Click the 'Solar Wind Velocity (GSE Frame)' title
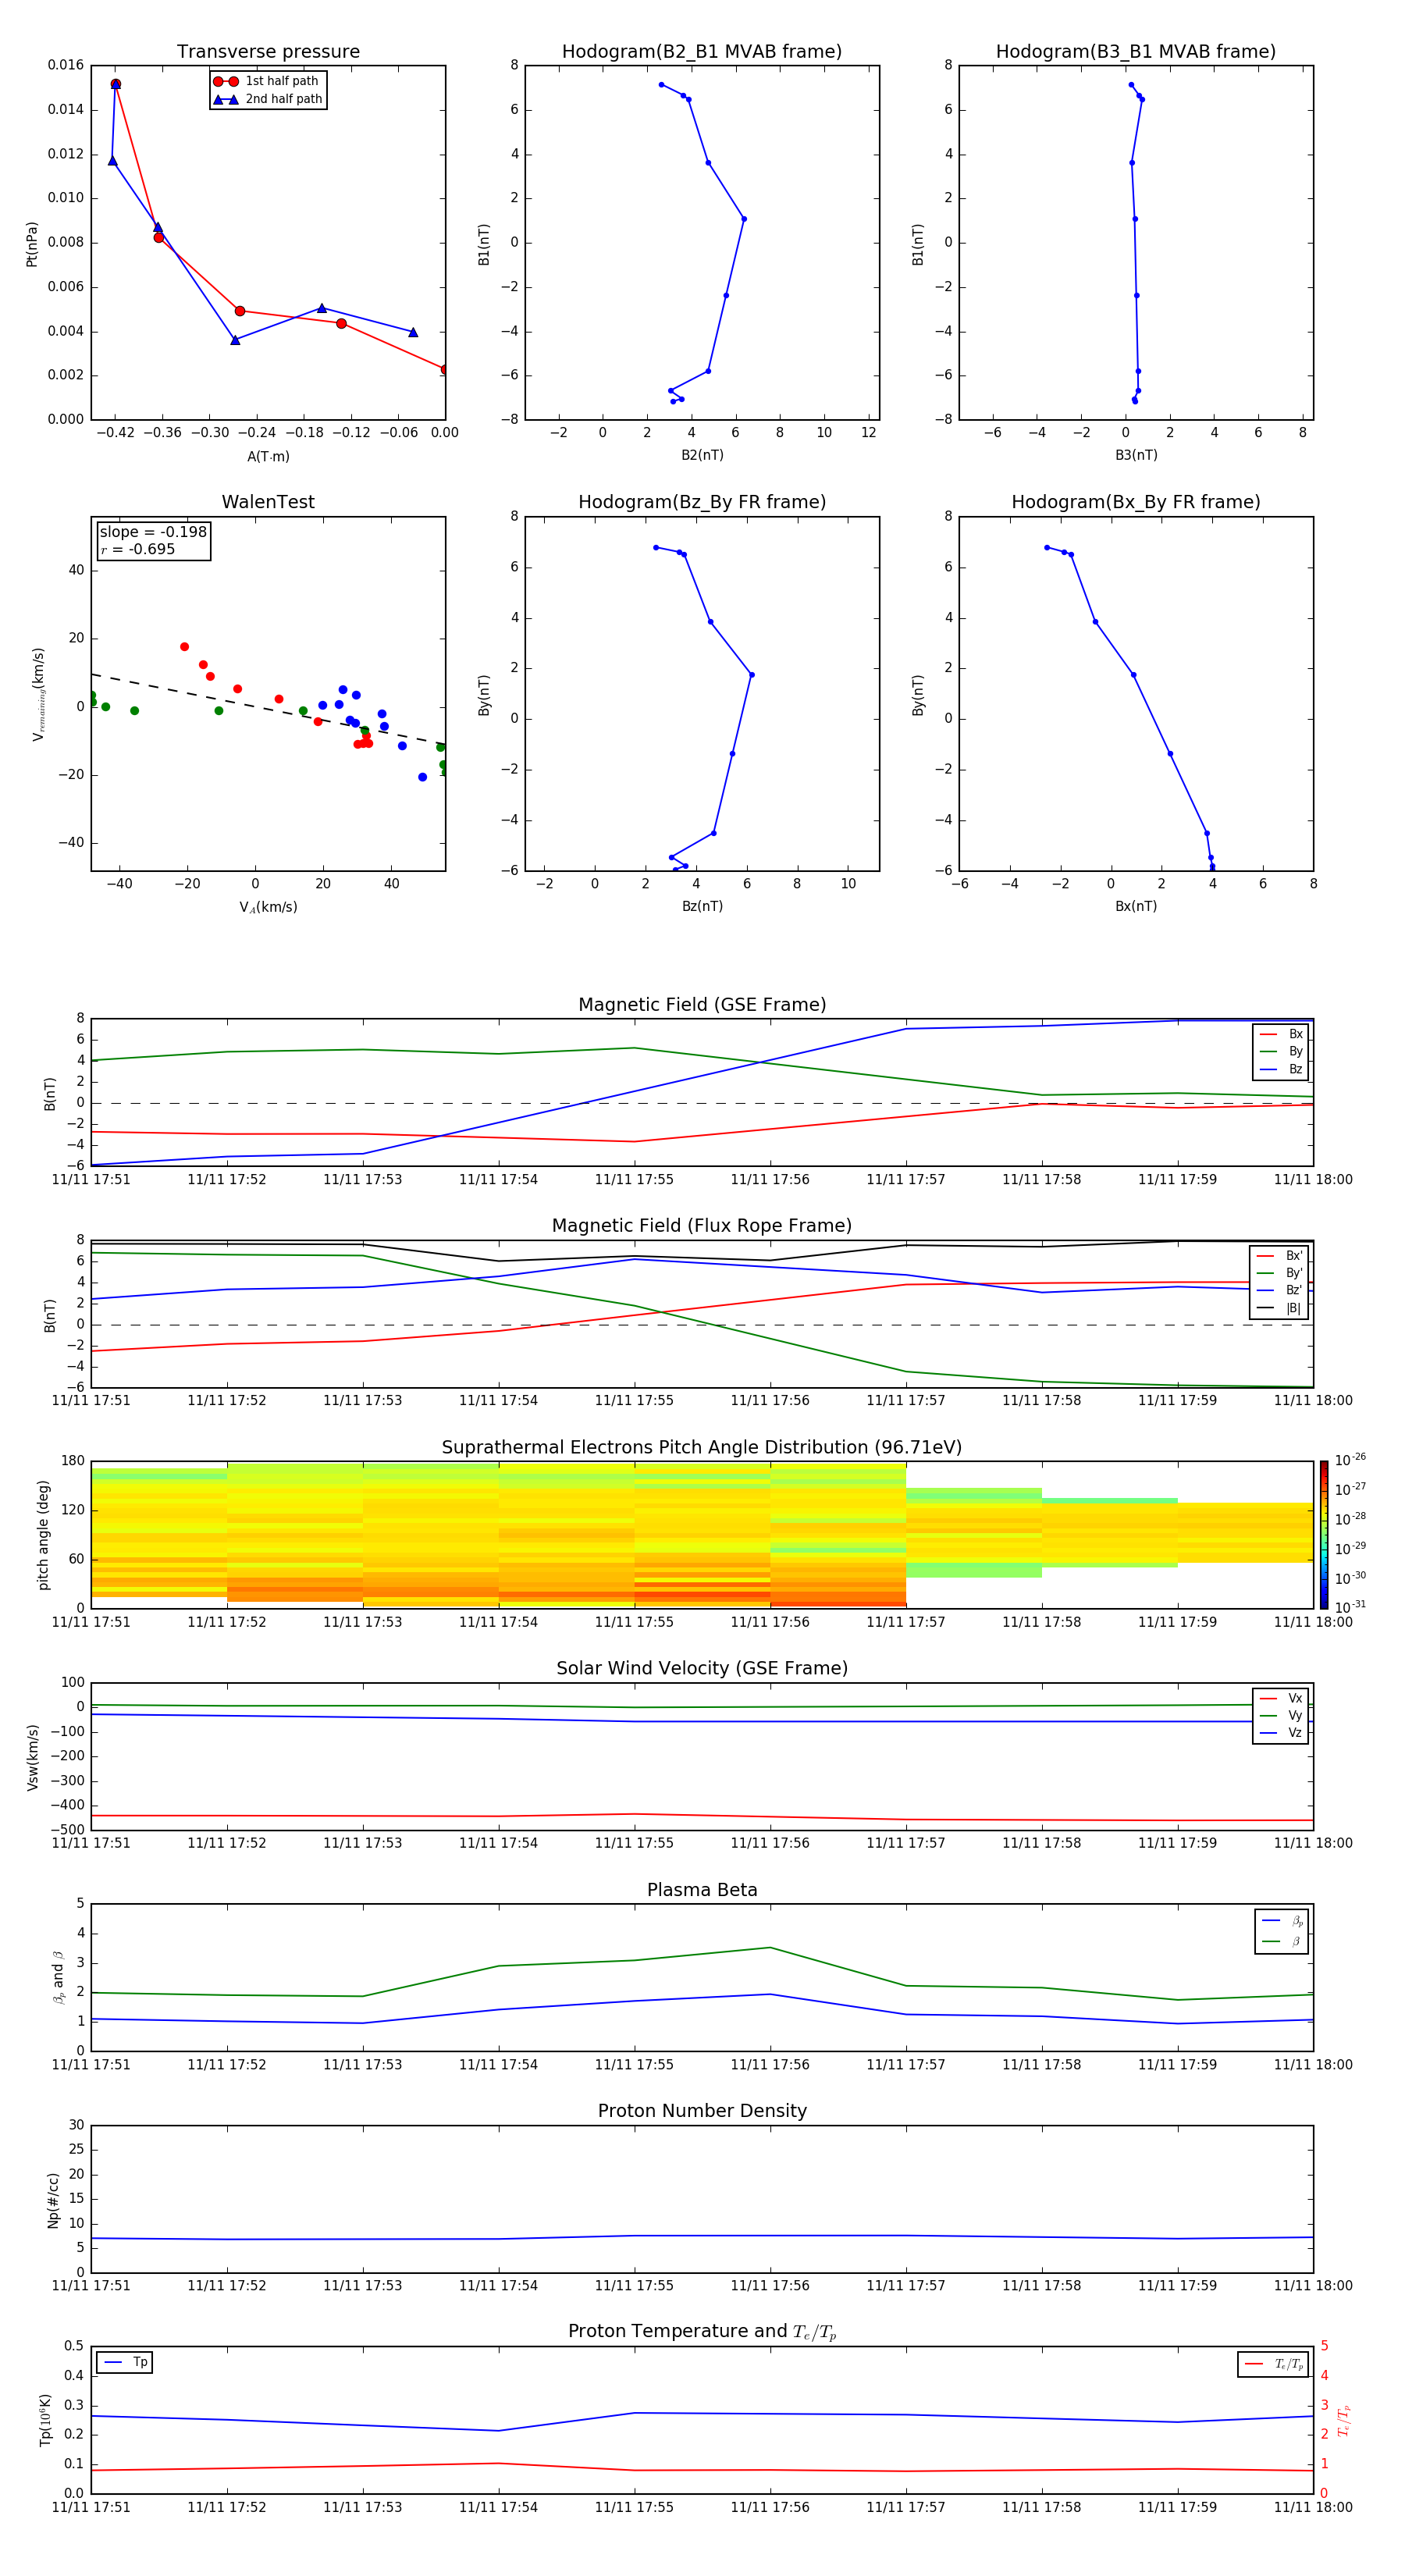This screenshot has width=1405, height=2576. coord(702,1669)
